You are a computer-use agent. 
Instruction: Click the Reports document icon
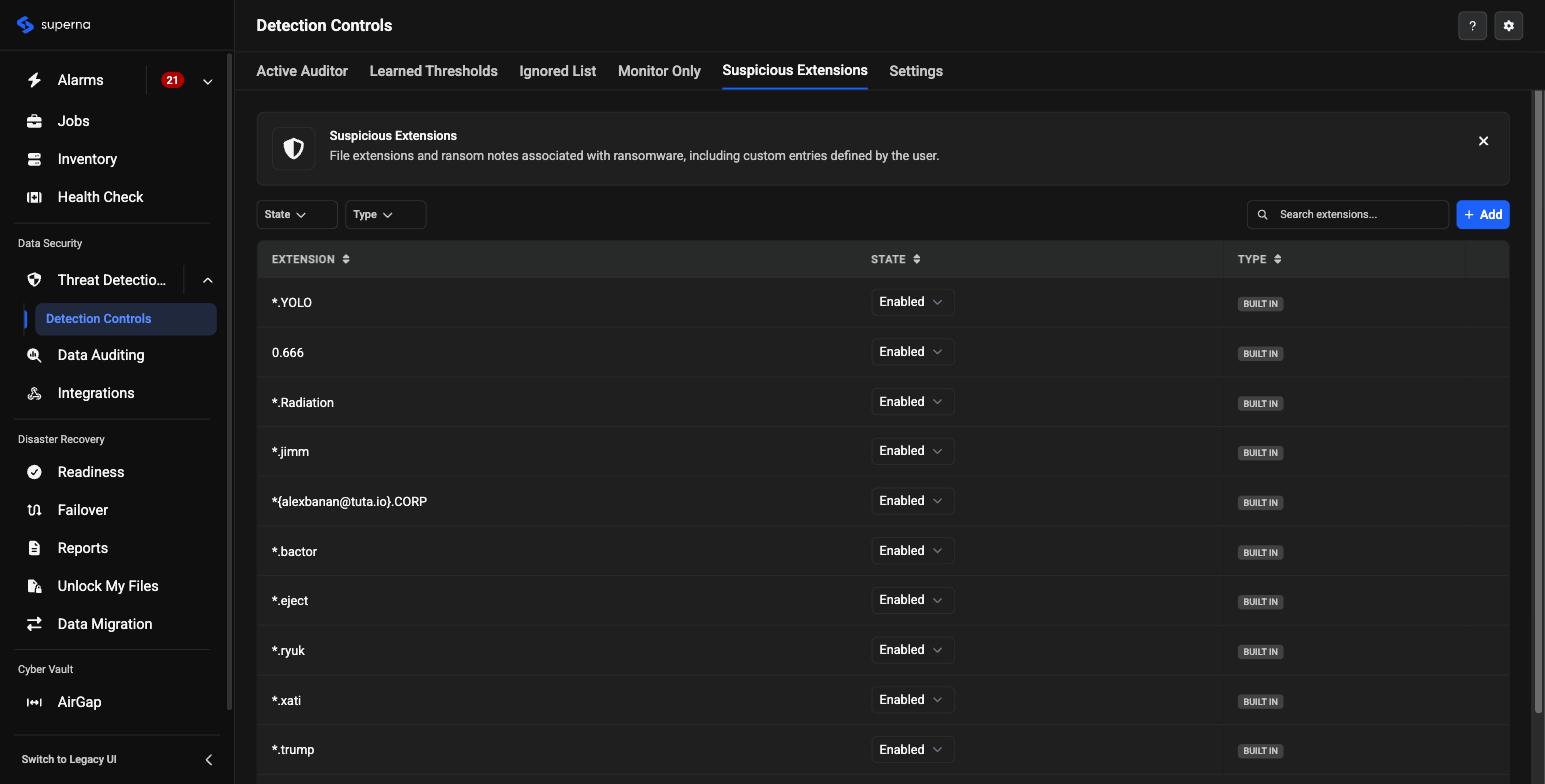(34, 548)
